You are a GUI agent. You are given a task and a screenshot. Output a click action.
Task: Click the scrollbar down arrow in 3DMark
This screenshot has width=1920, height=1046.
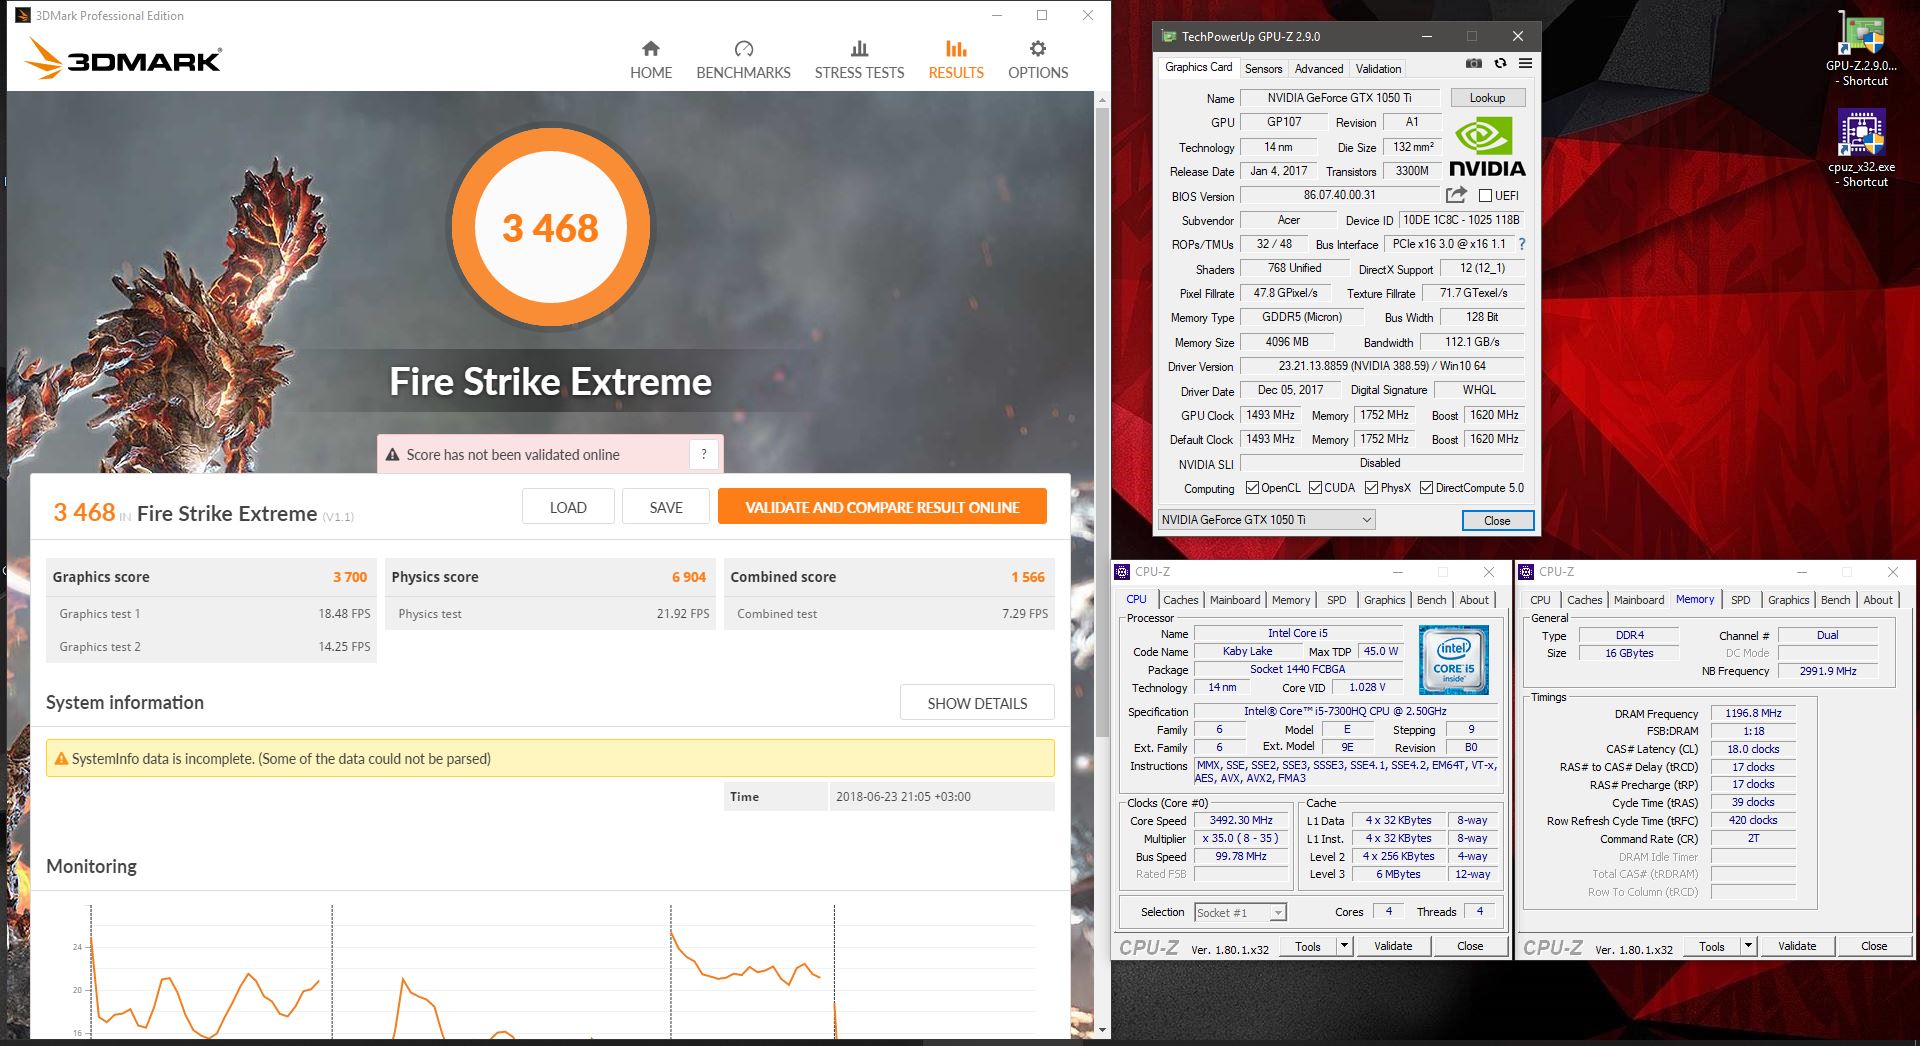[1103, 1029]
